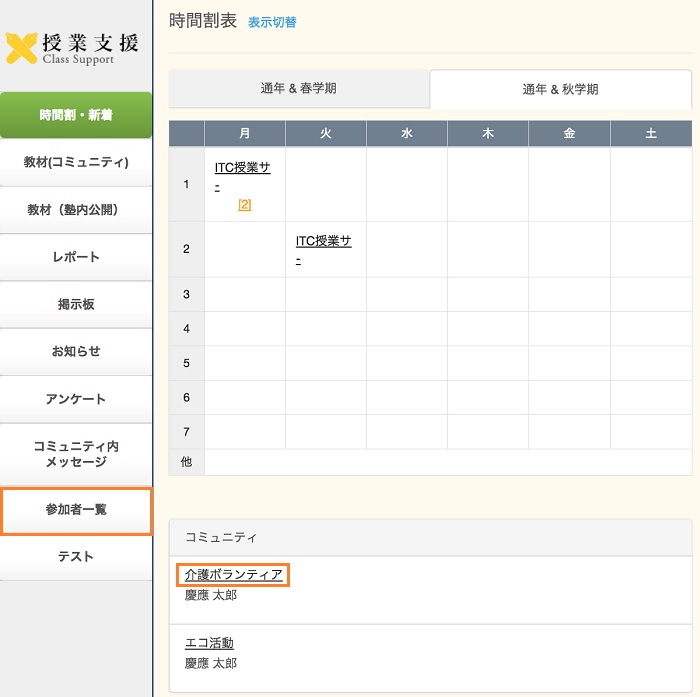Viewport: 700px width, 697px height.
Task: Select 教材(塾内公開) in the sidebar
Action: tap(76, 210)
